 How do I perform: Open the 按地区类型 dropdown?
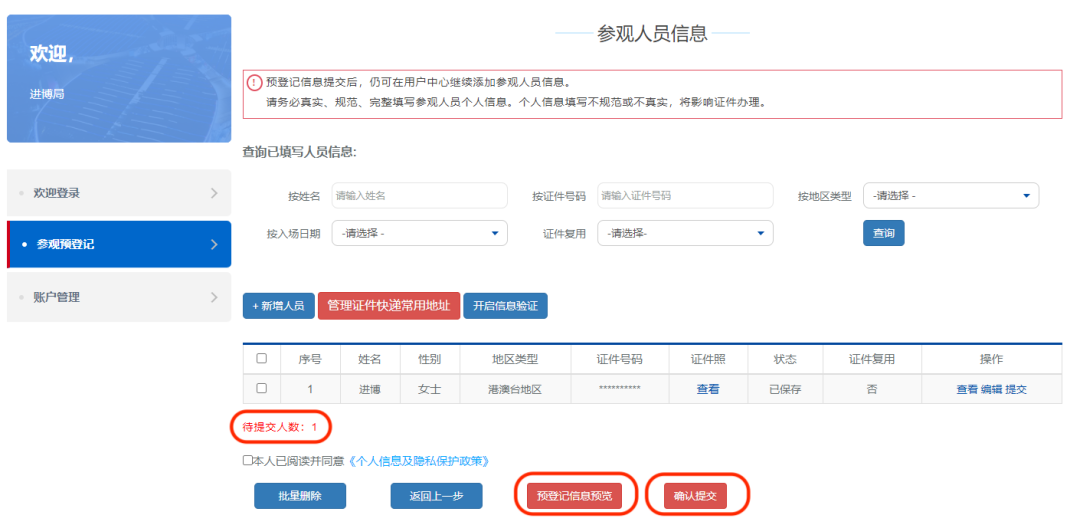(x=950, y=196)
